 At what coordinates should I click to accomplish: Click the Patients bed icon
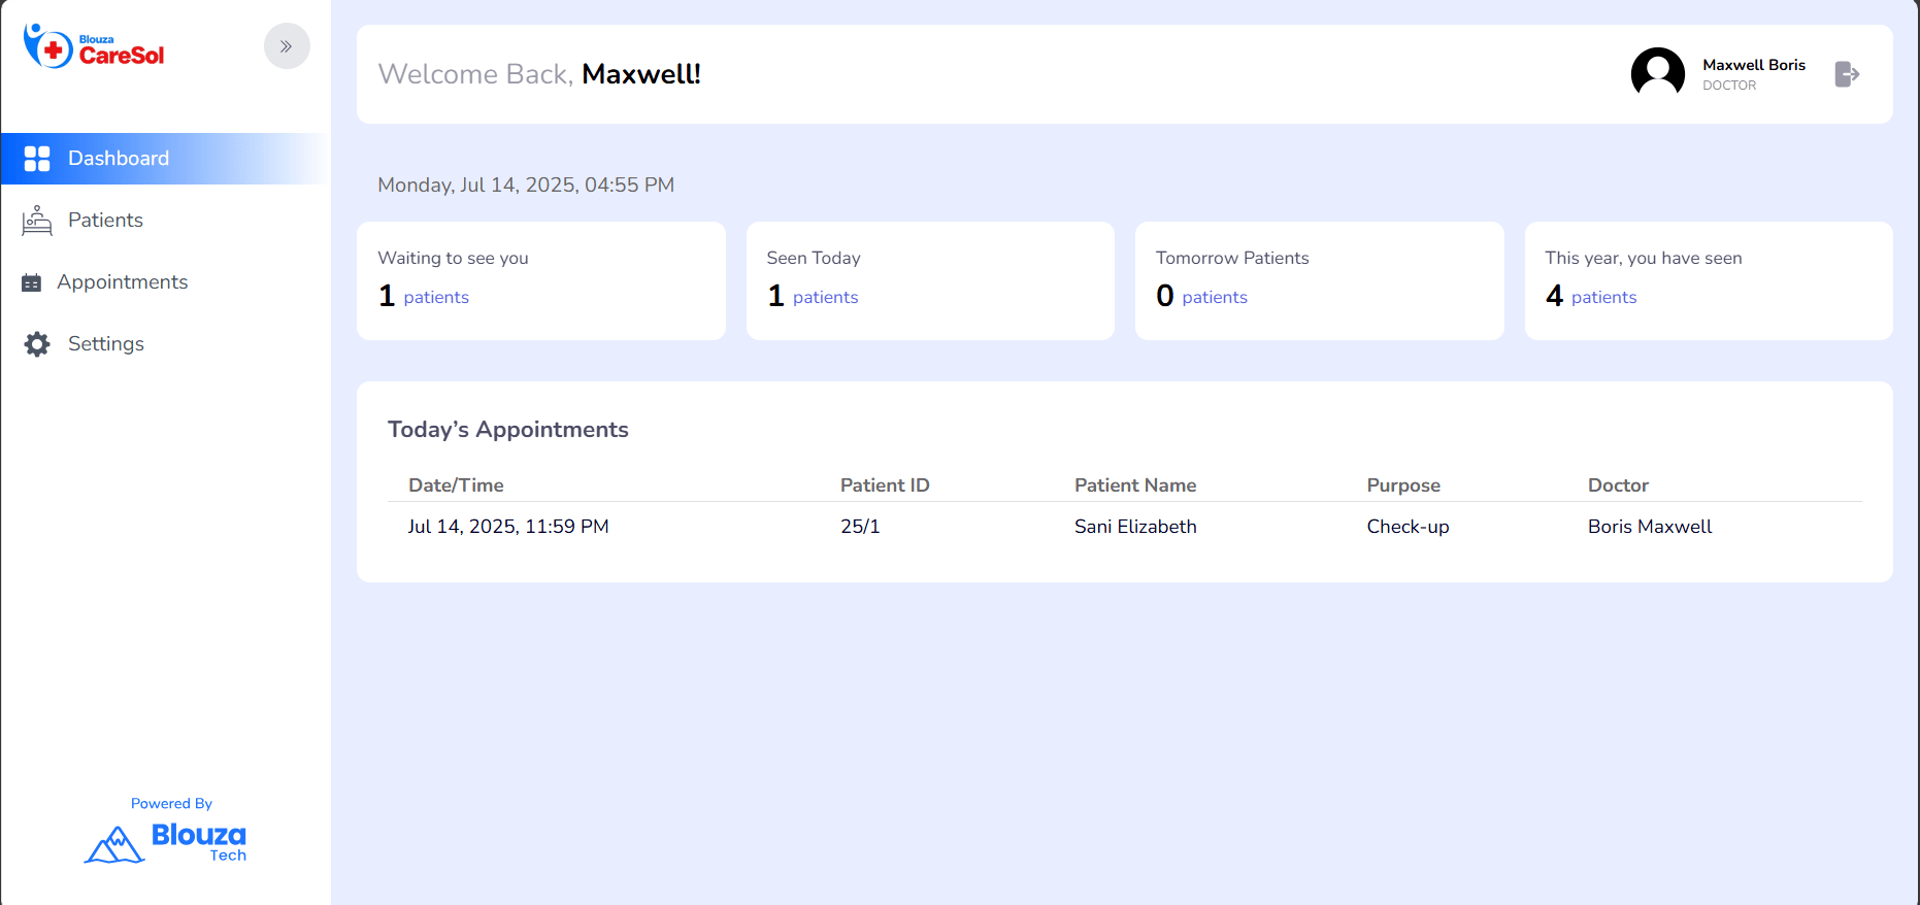click(x=37, y=220)
